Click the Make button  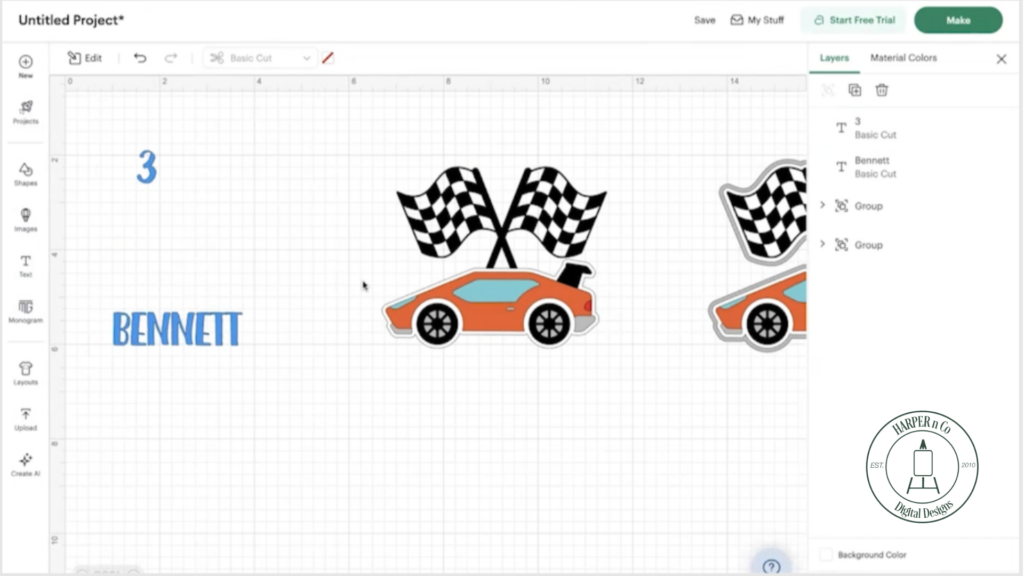click(x=957, y=20)
